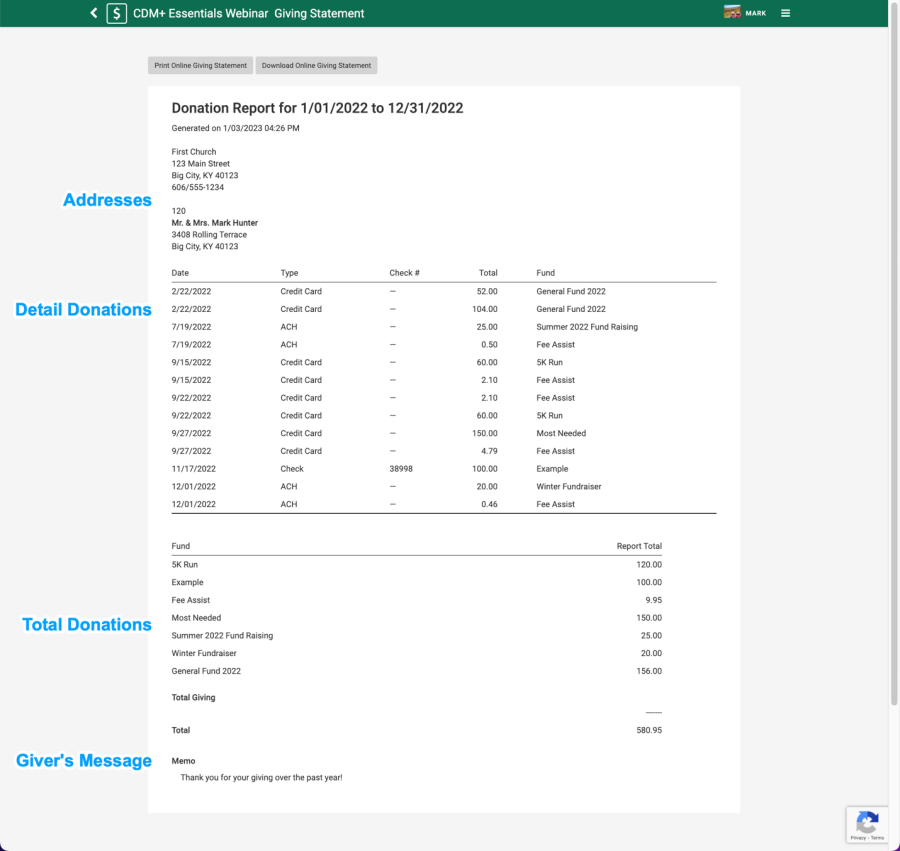Open the hamburger menu in the header
Viewport: 900px width, 851px height.
coord(785,13)
